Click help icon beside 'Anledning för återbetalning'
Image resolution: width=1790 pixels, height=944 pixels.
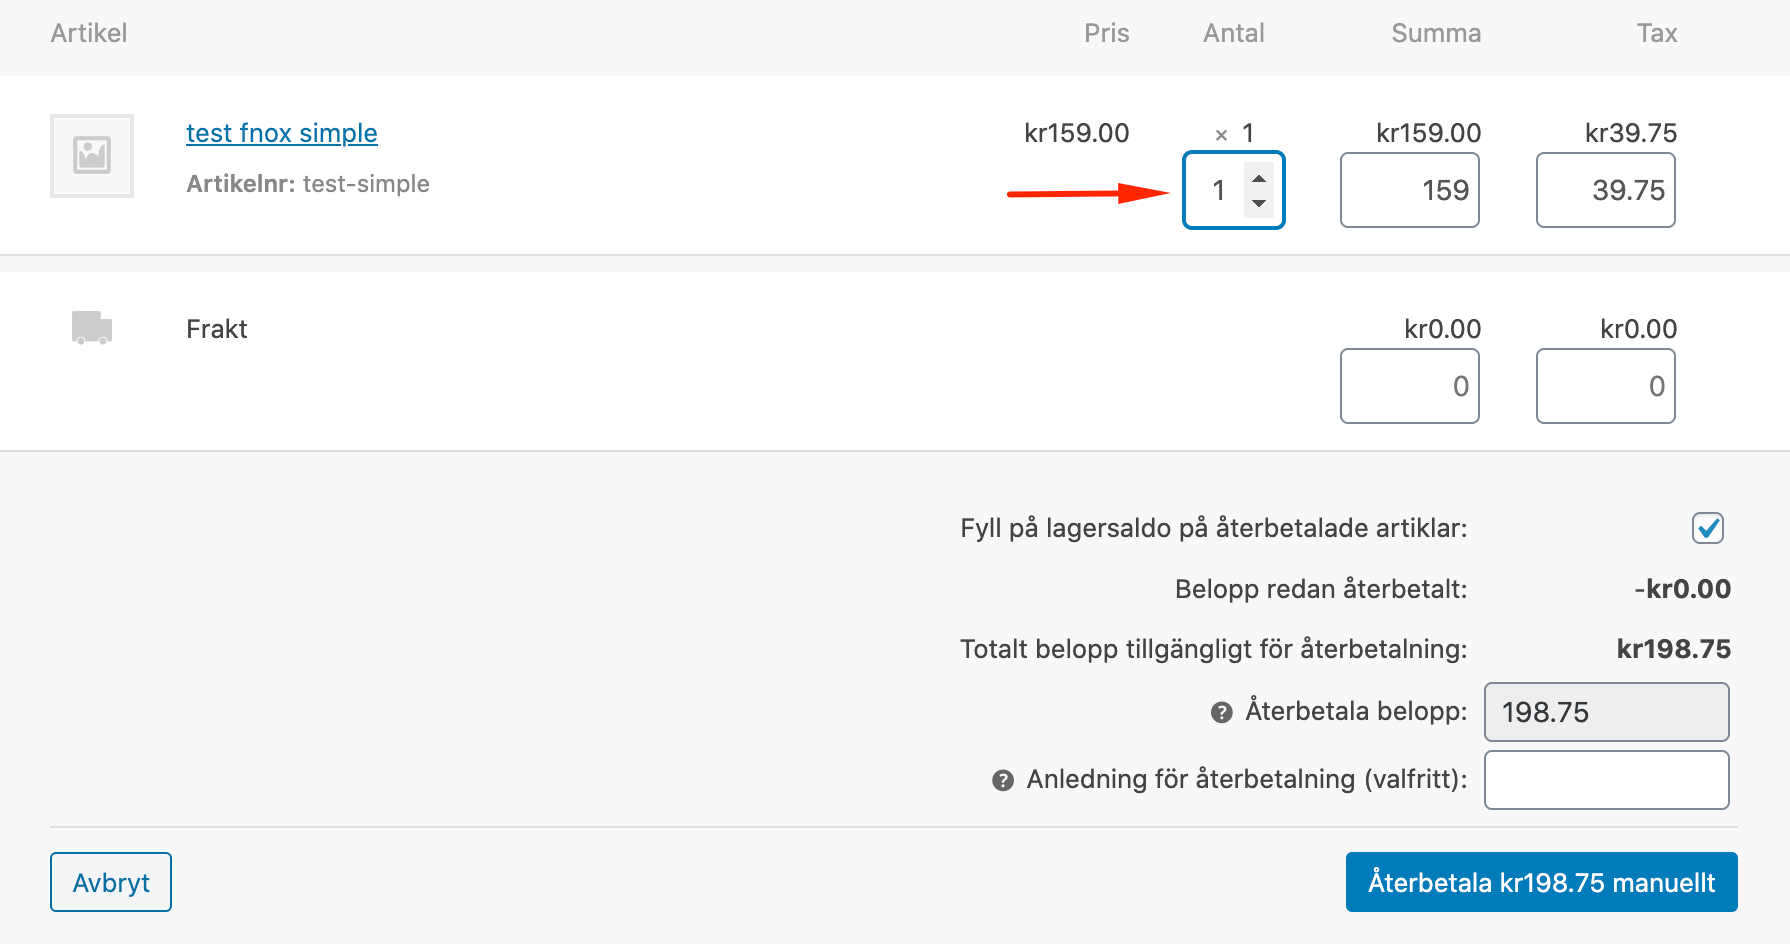pos(1003,780)
